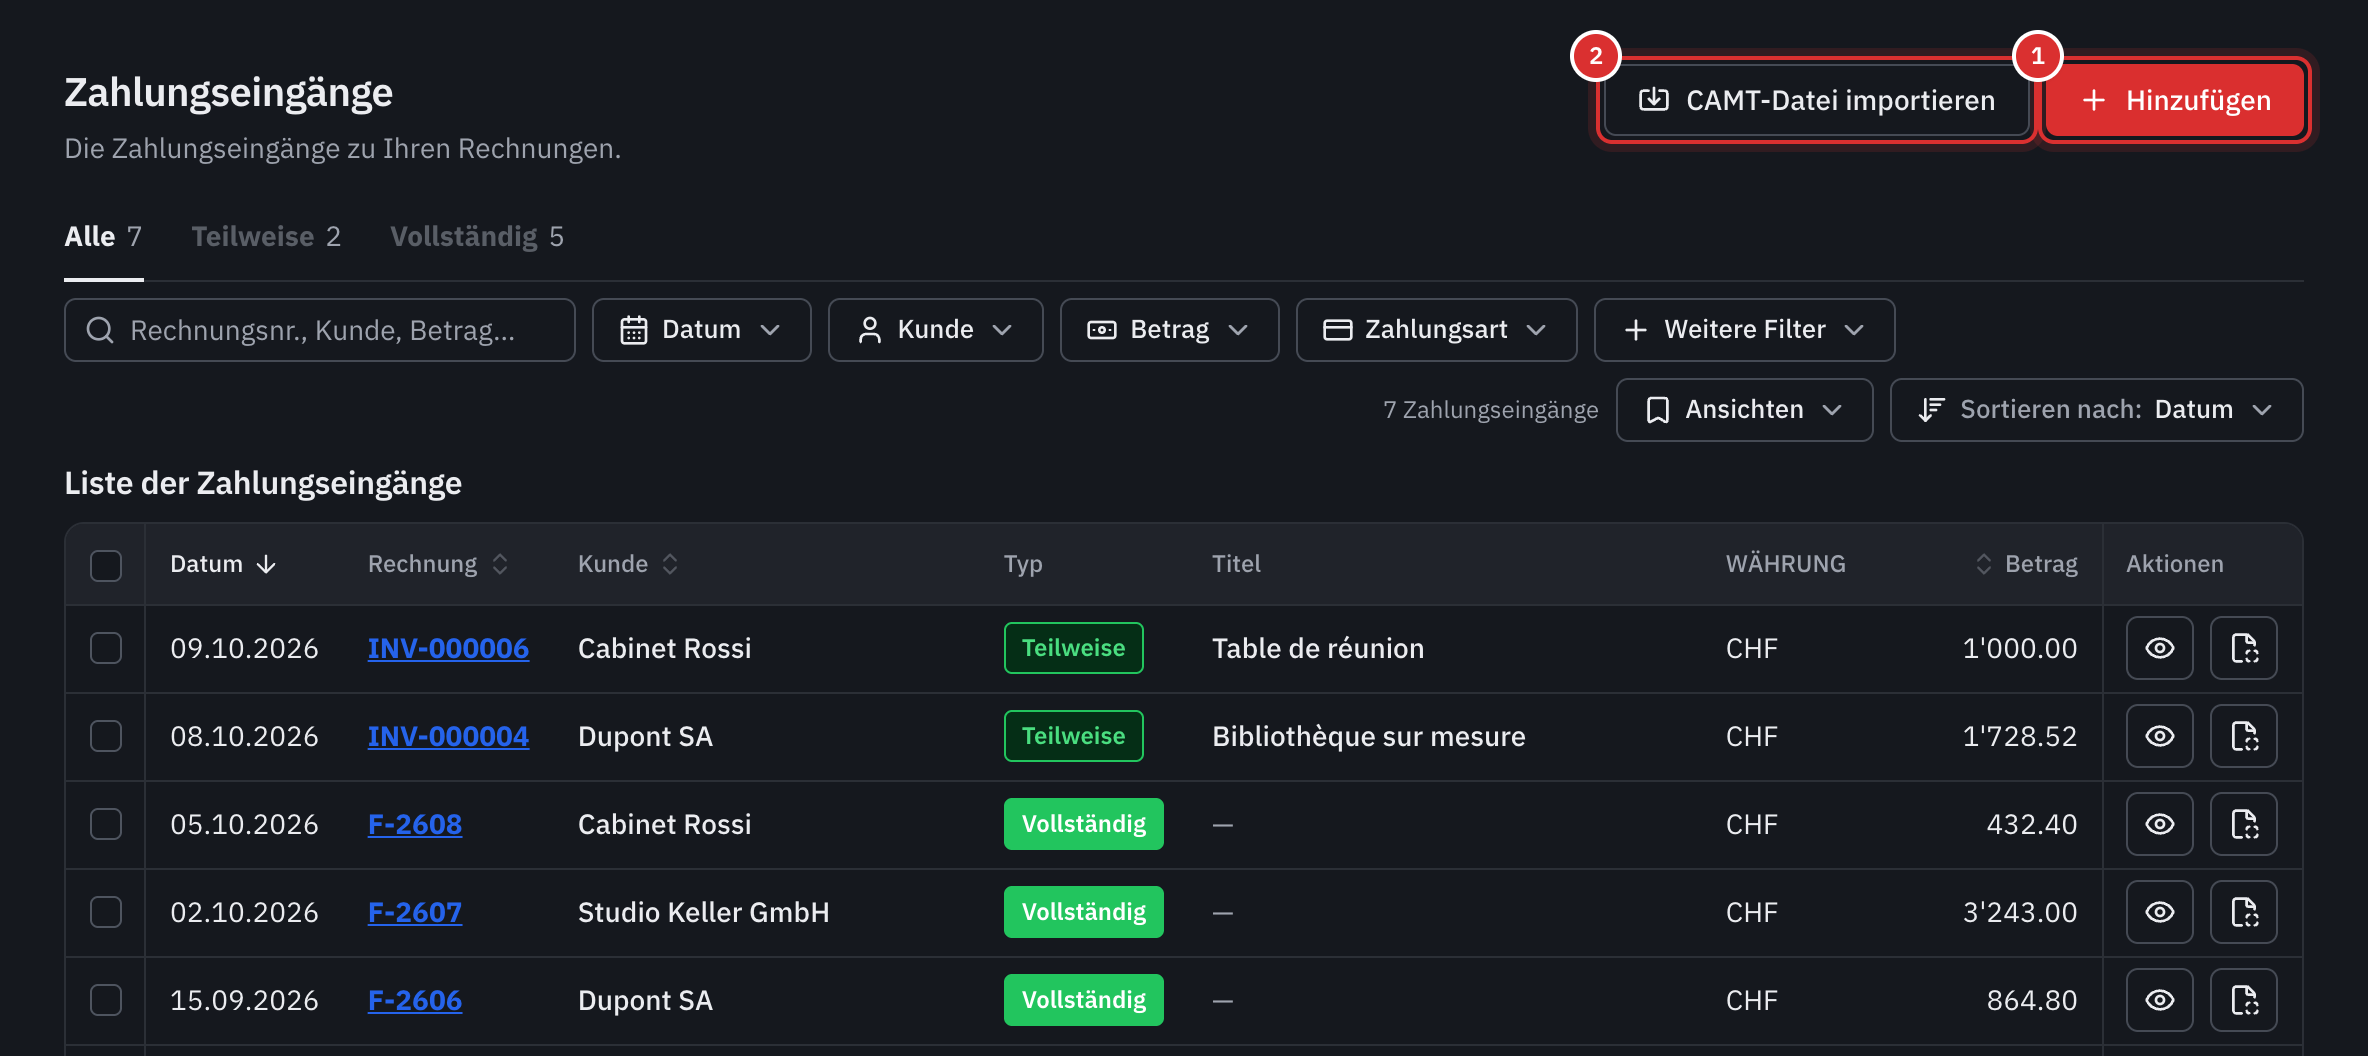Change Sortieren nach Datum option
Screen dimensions: 2368x1056
(x=2096, y=410)
